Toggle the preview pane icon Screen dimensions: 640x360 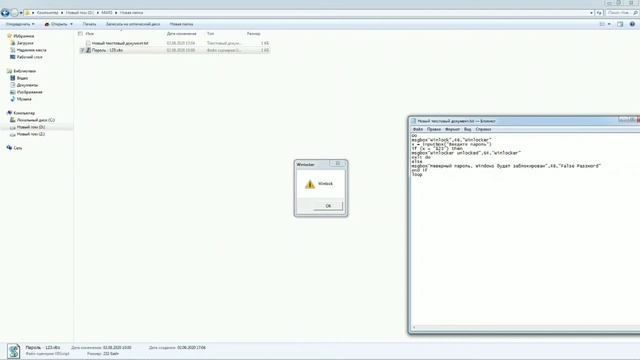coord(620,24)
